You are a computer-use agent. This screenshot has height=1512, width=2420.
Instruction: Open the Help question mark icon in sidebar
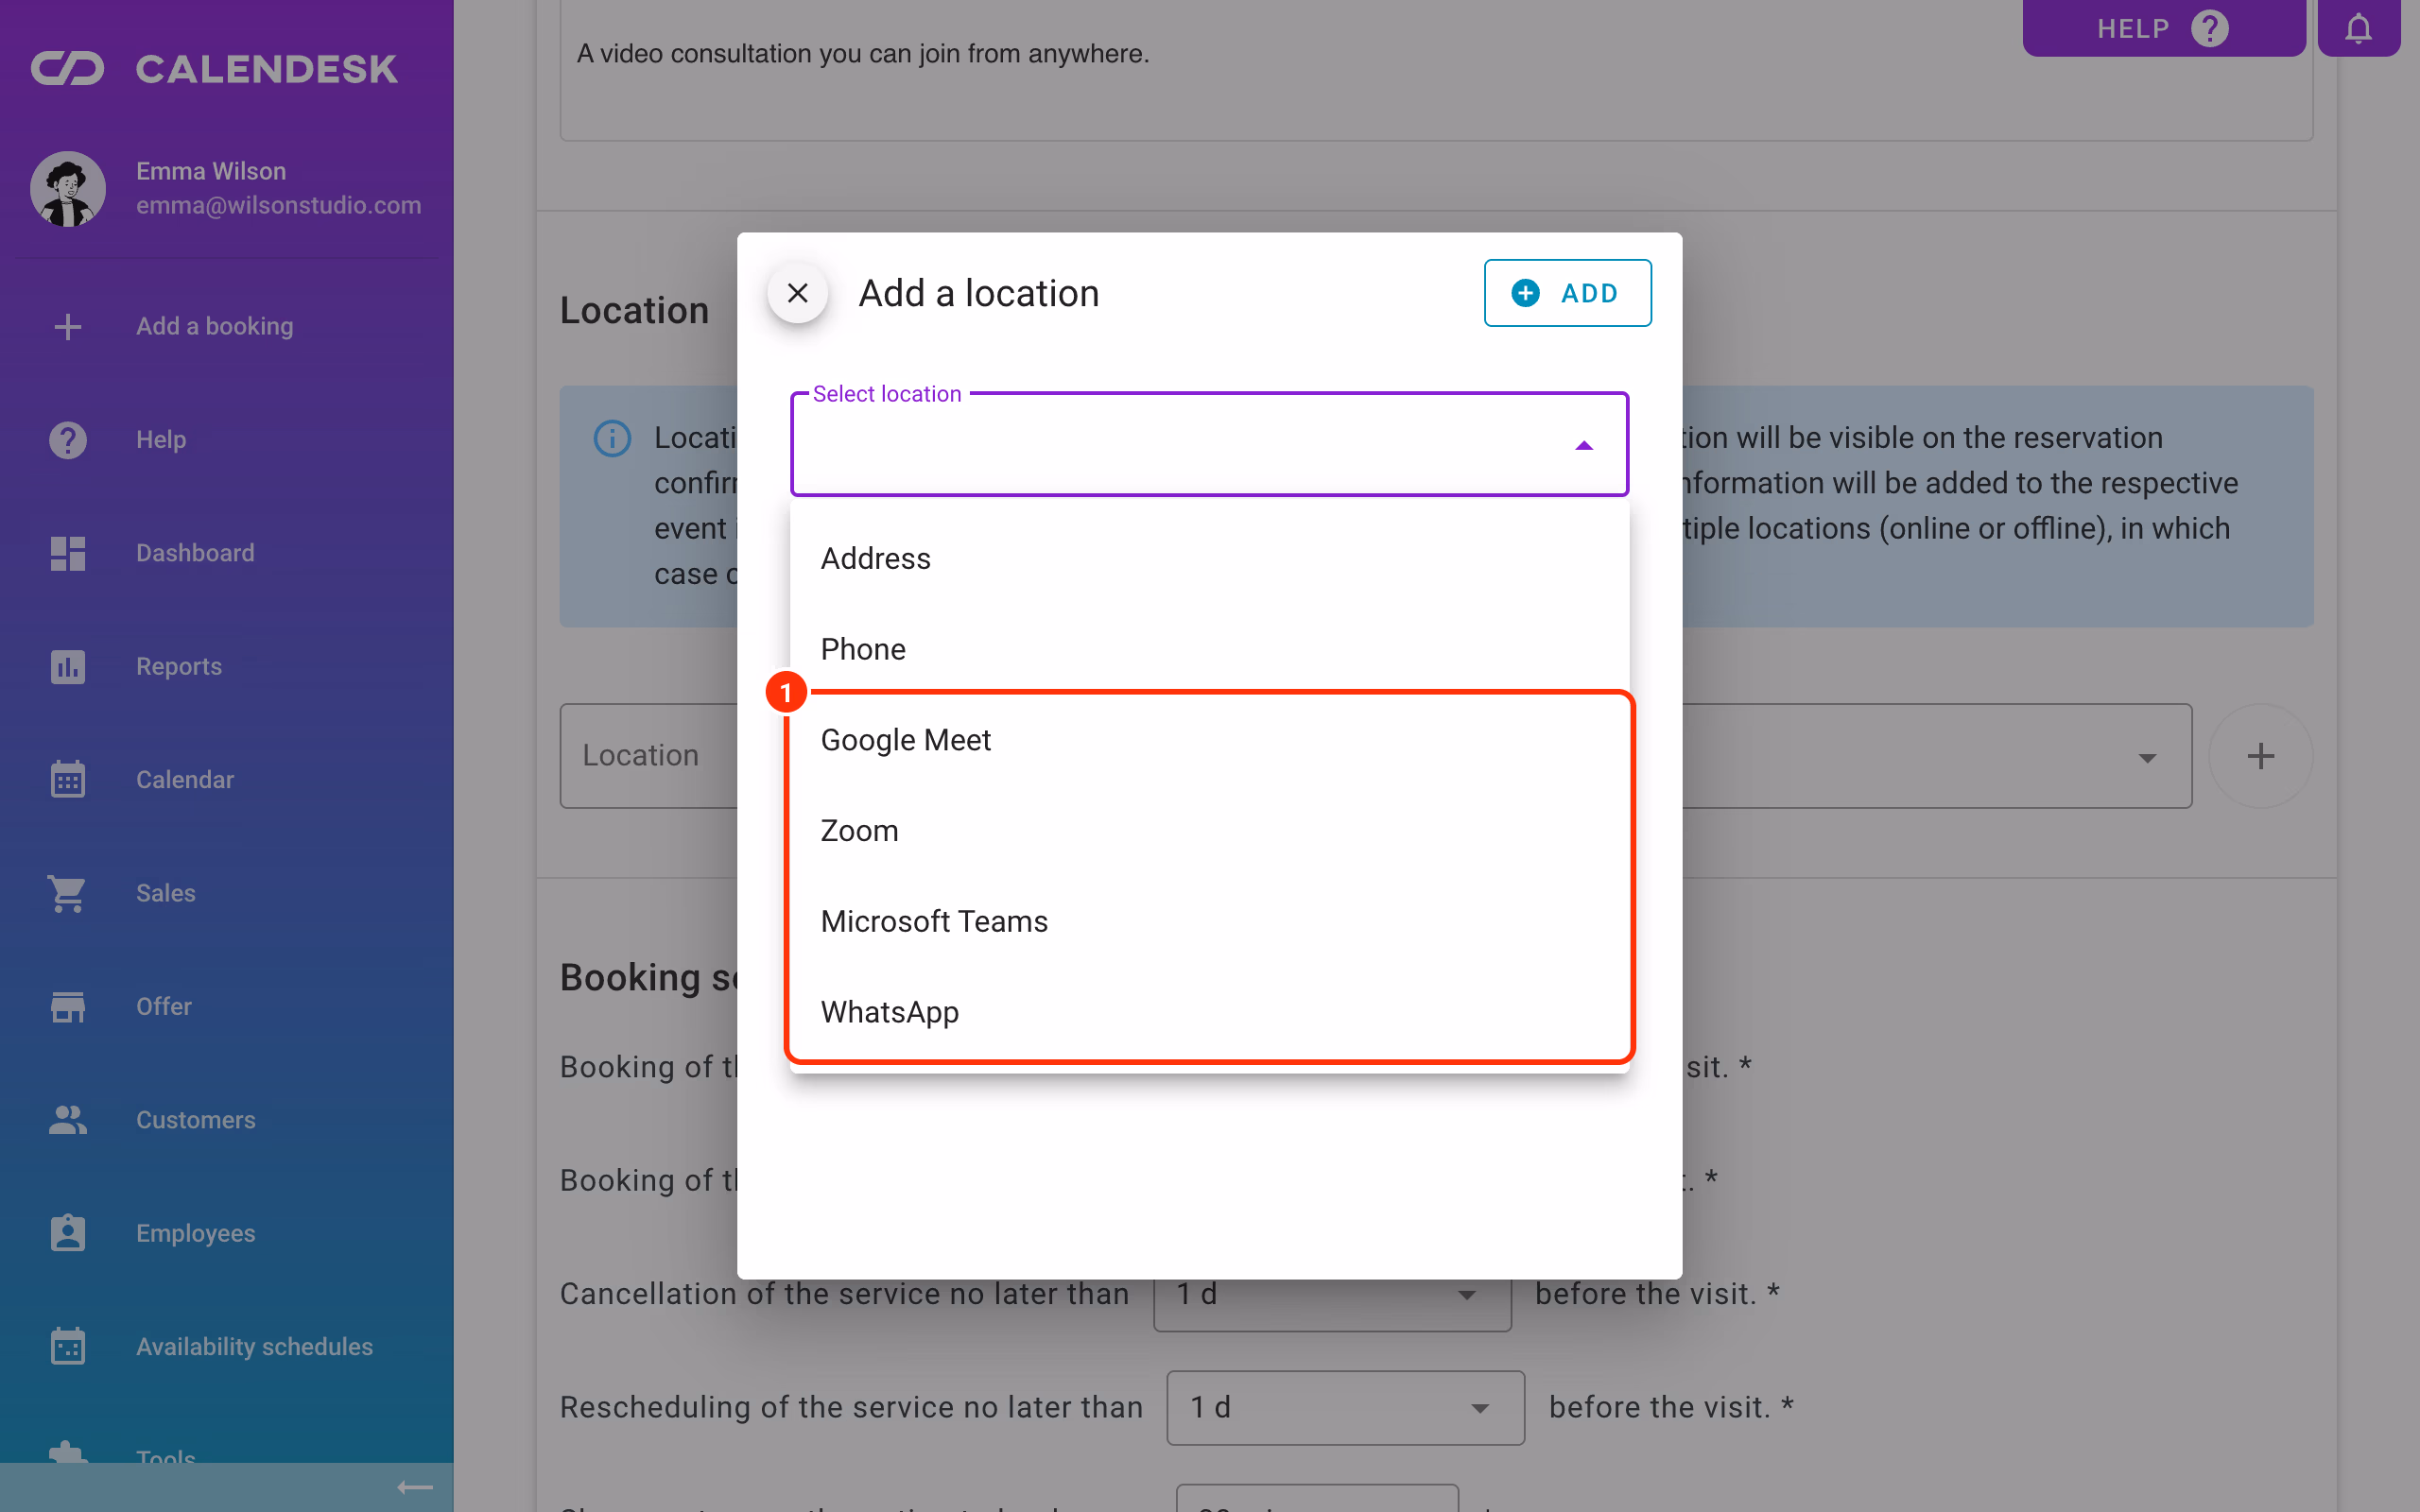68,440
